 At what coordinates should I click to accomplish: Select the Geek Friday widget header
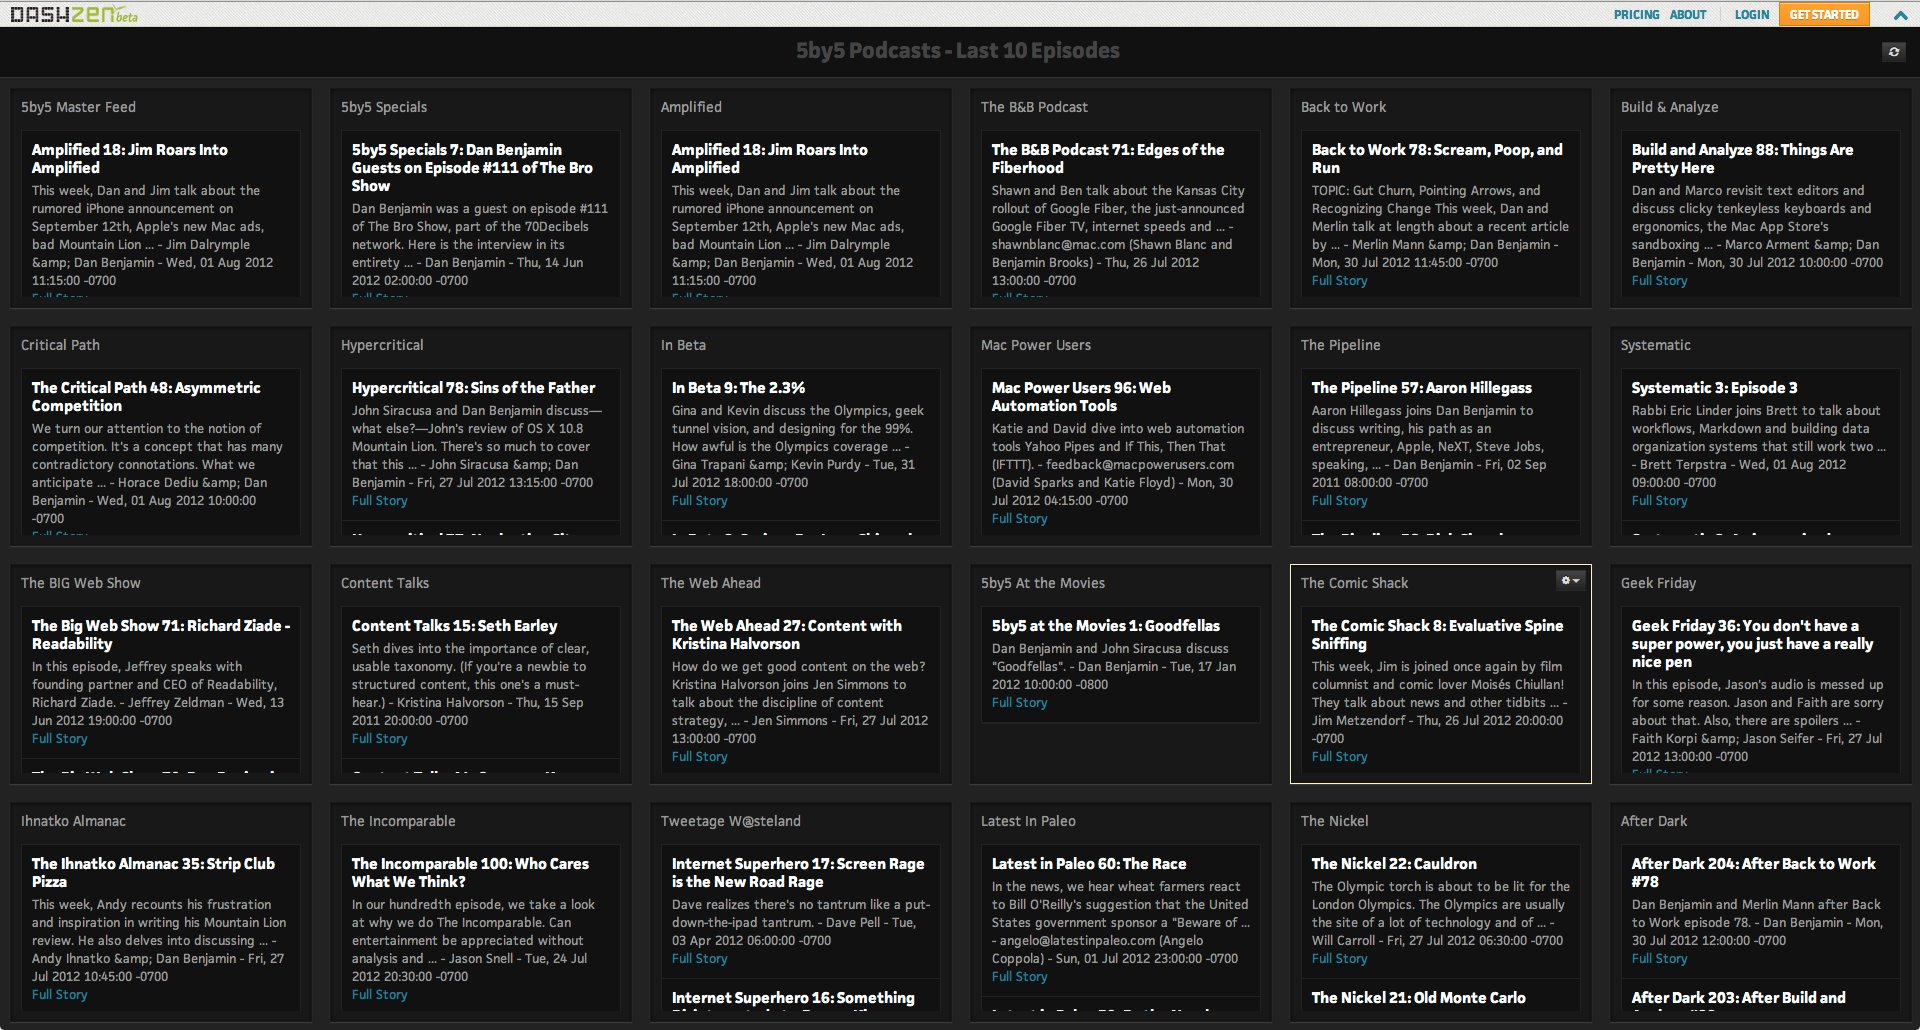(x=1658, y=583)
